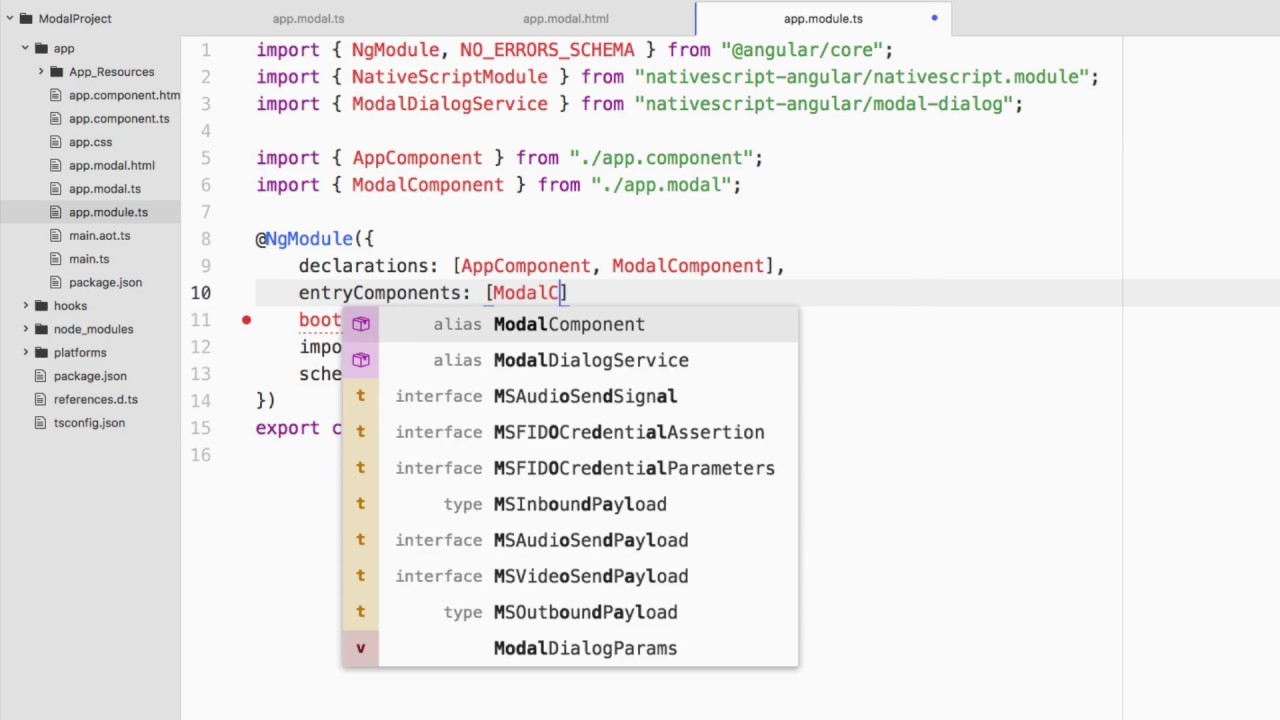
Task: Open main.ts in the tree
Action: (x=89, y=259)
